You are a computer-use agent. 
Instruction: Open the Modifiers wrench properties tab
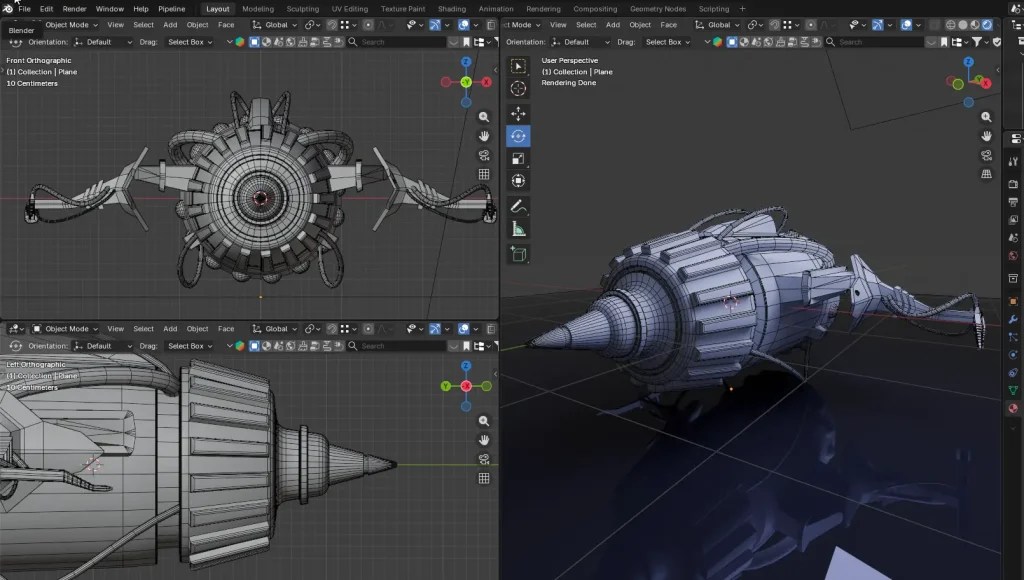point(1013,319)
